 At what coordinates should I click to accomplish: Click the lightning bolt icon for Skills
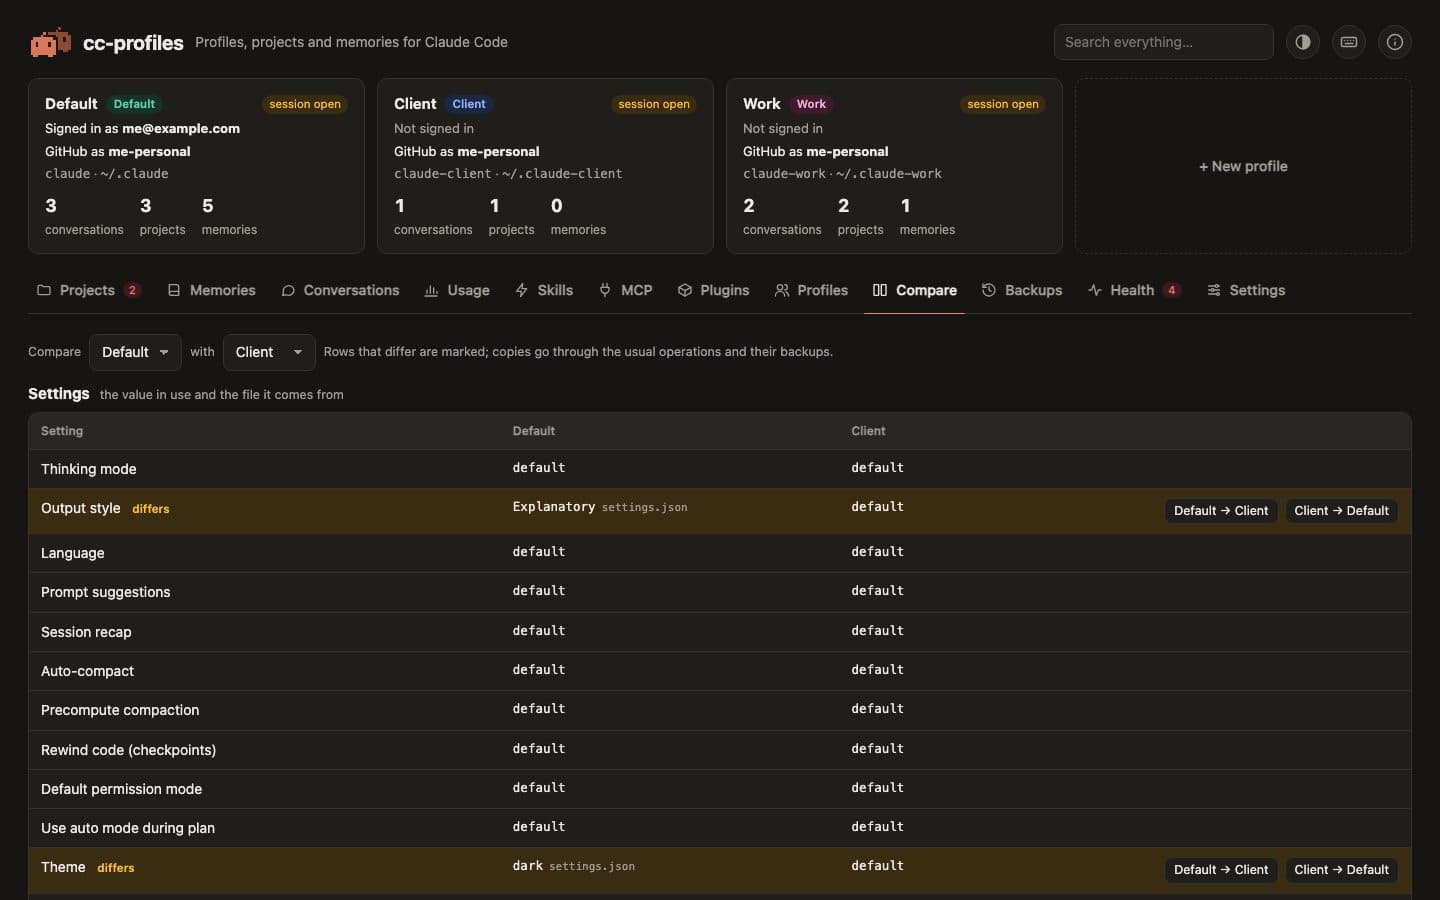(x=522, y=290)
